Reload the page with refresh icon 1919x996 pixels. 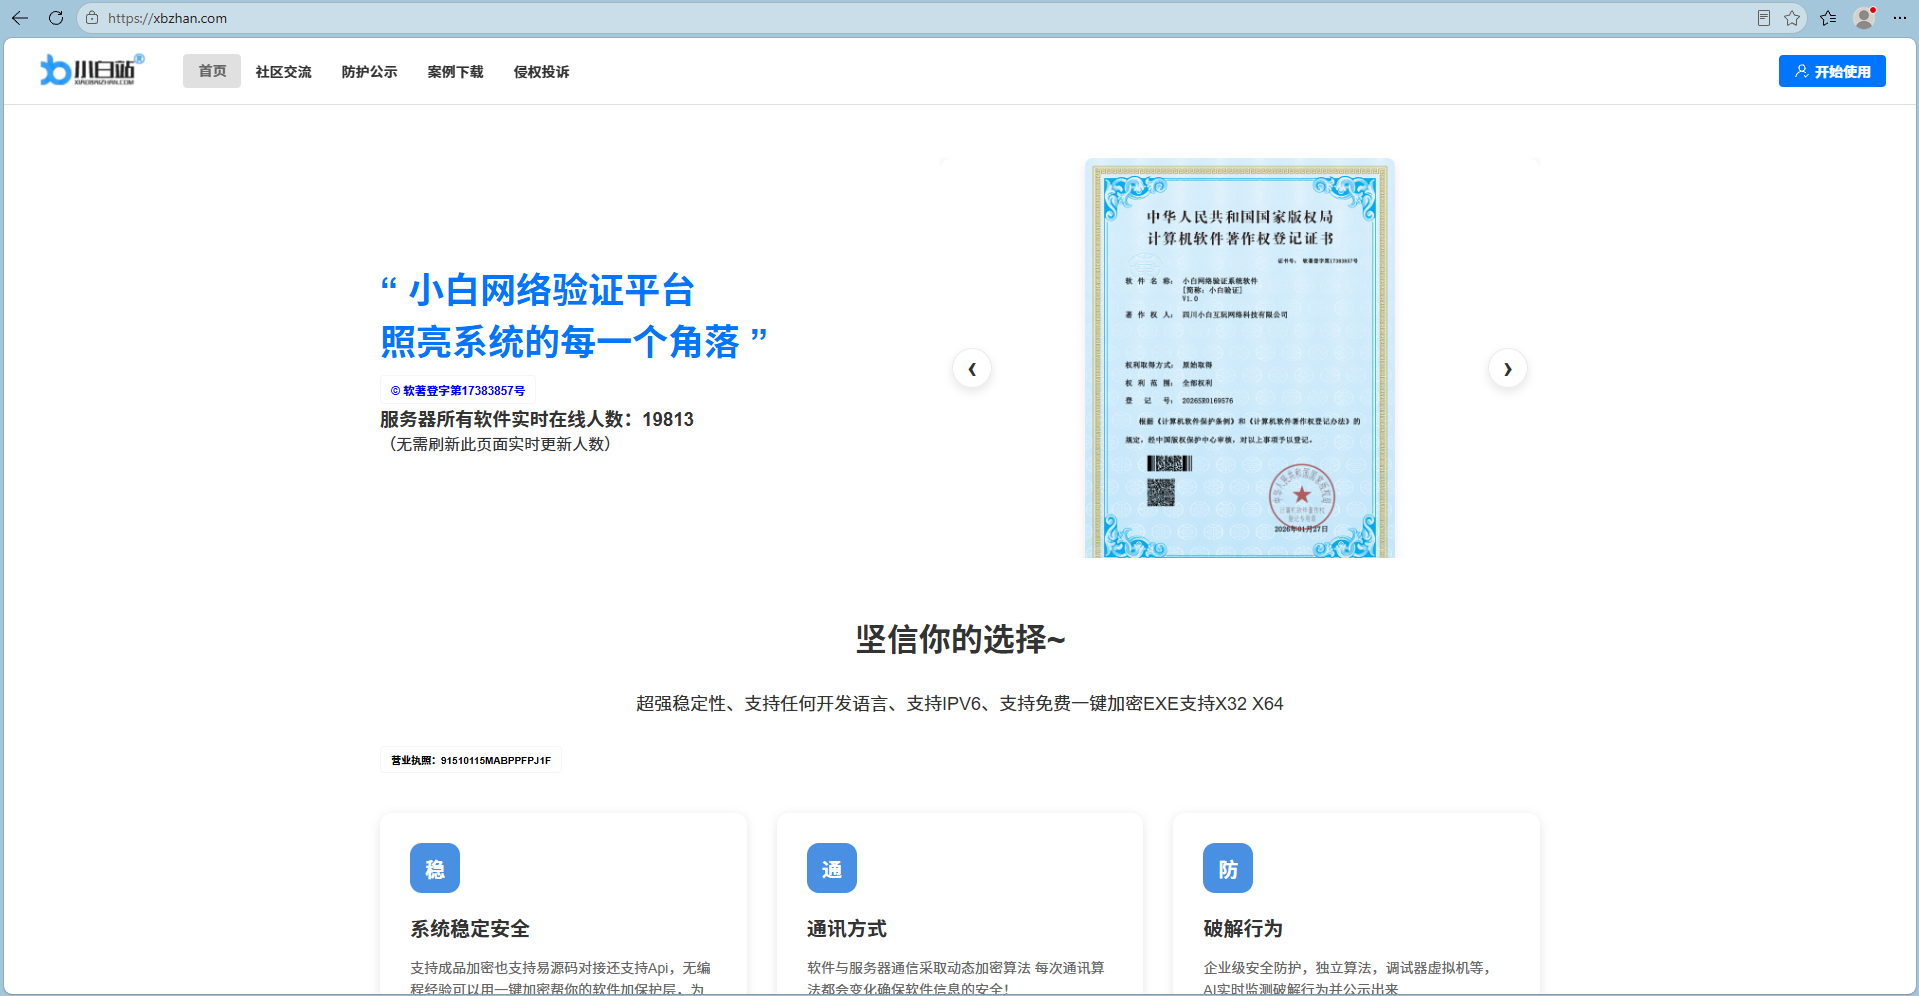point(56,18)
